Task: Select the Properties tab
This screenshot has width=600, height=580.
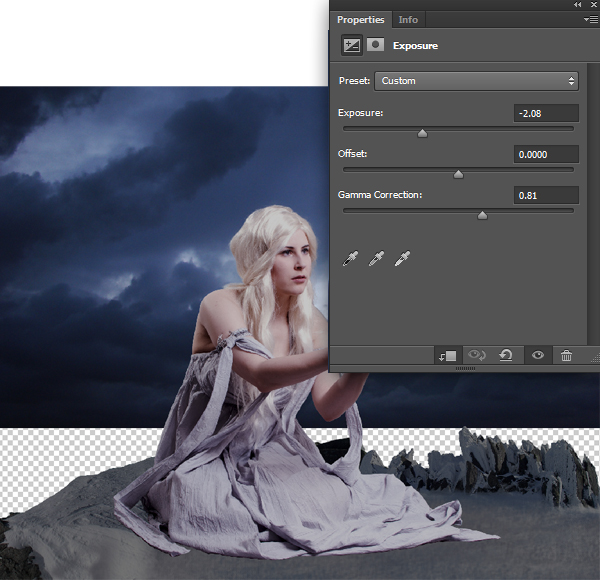Action: click(360, 19)
